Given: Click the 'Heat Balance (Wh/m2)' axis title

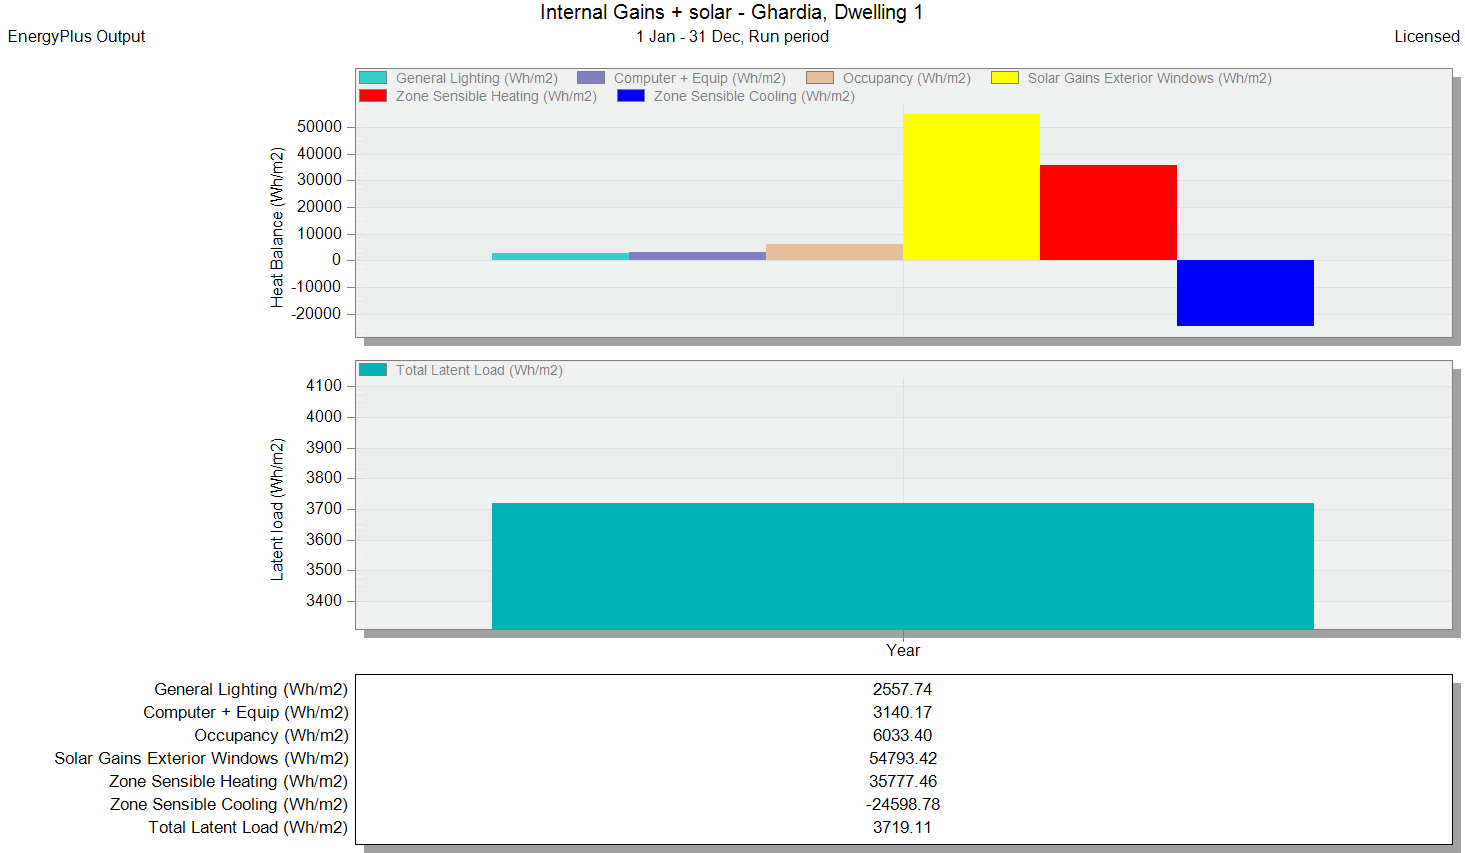Looking at the screenshot, I should [x=277, y=227].
